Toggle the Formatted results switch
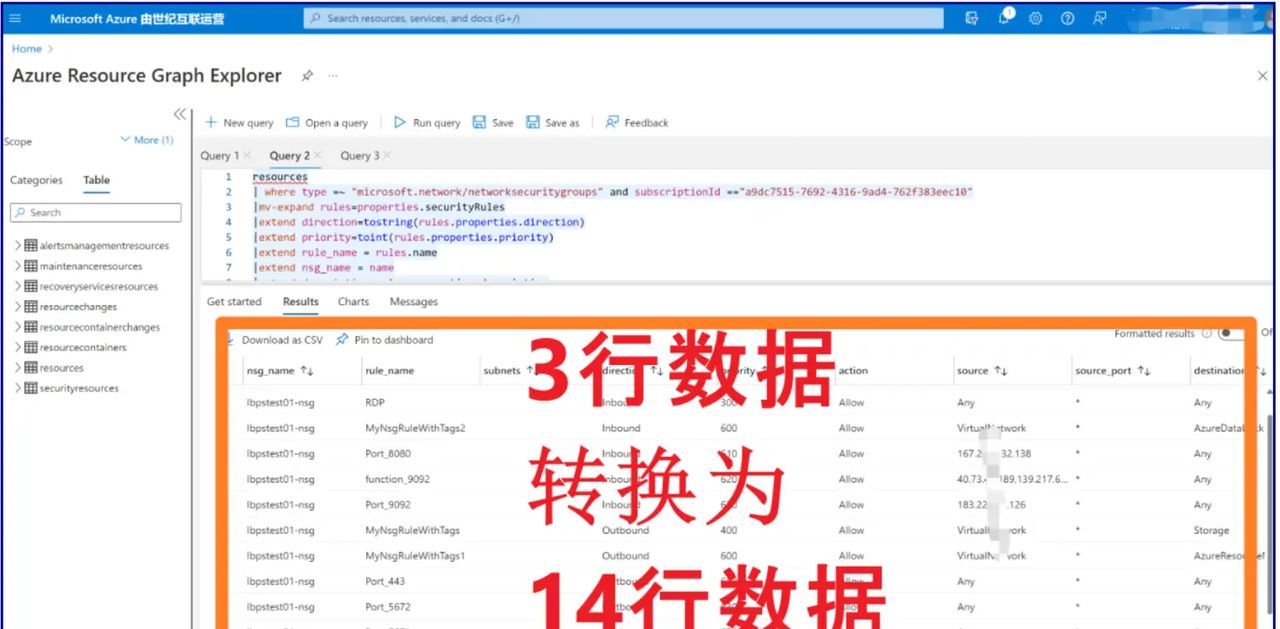 point(1230,334)
